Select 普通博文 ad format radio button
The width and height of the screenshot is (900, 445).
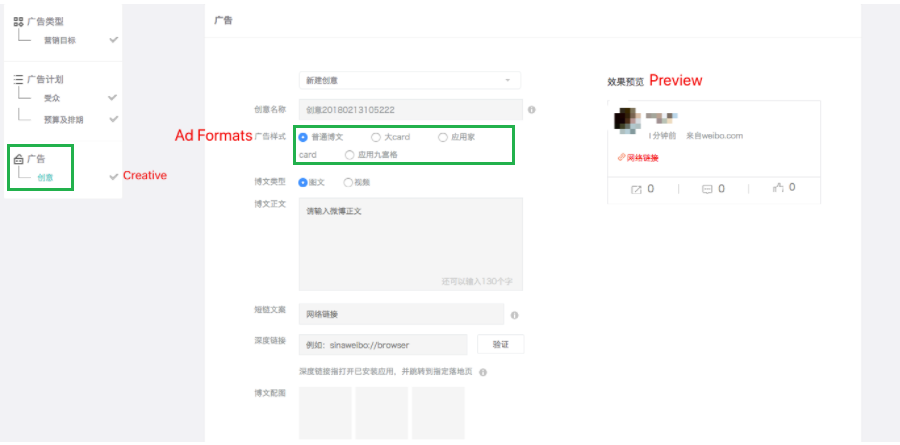point(303,137)
